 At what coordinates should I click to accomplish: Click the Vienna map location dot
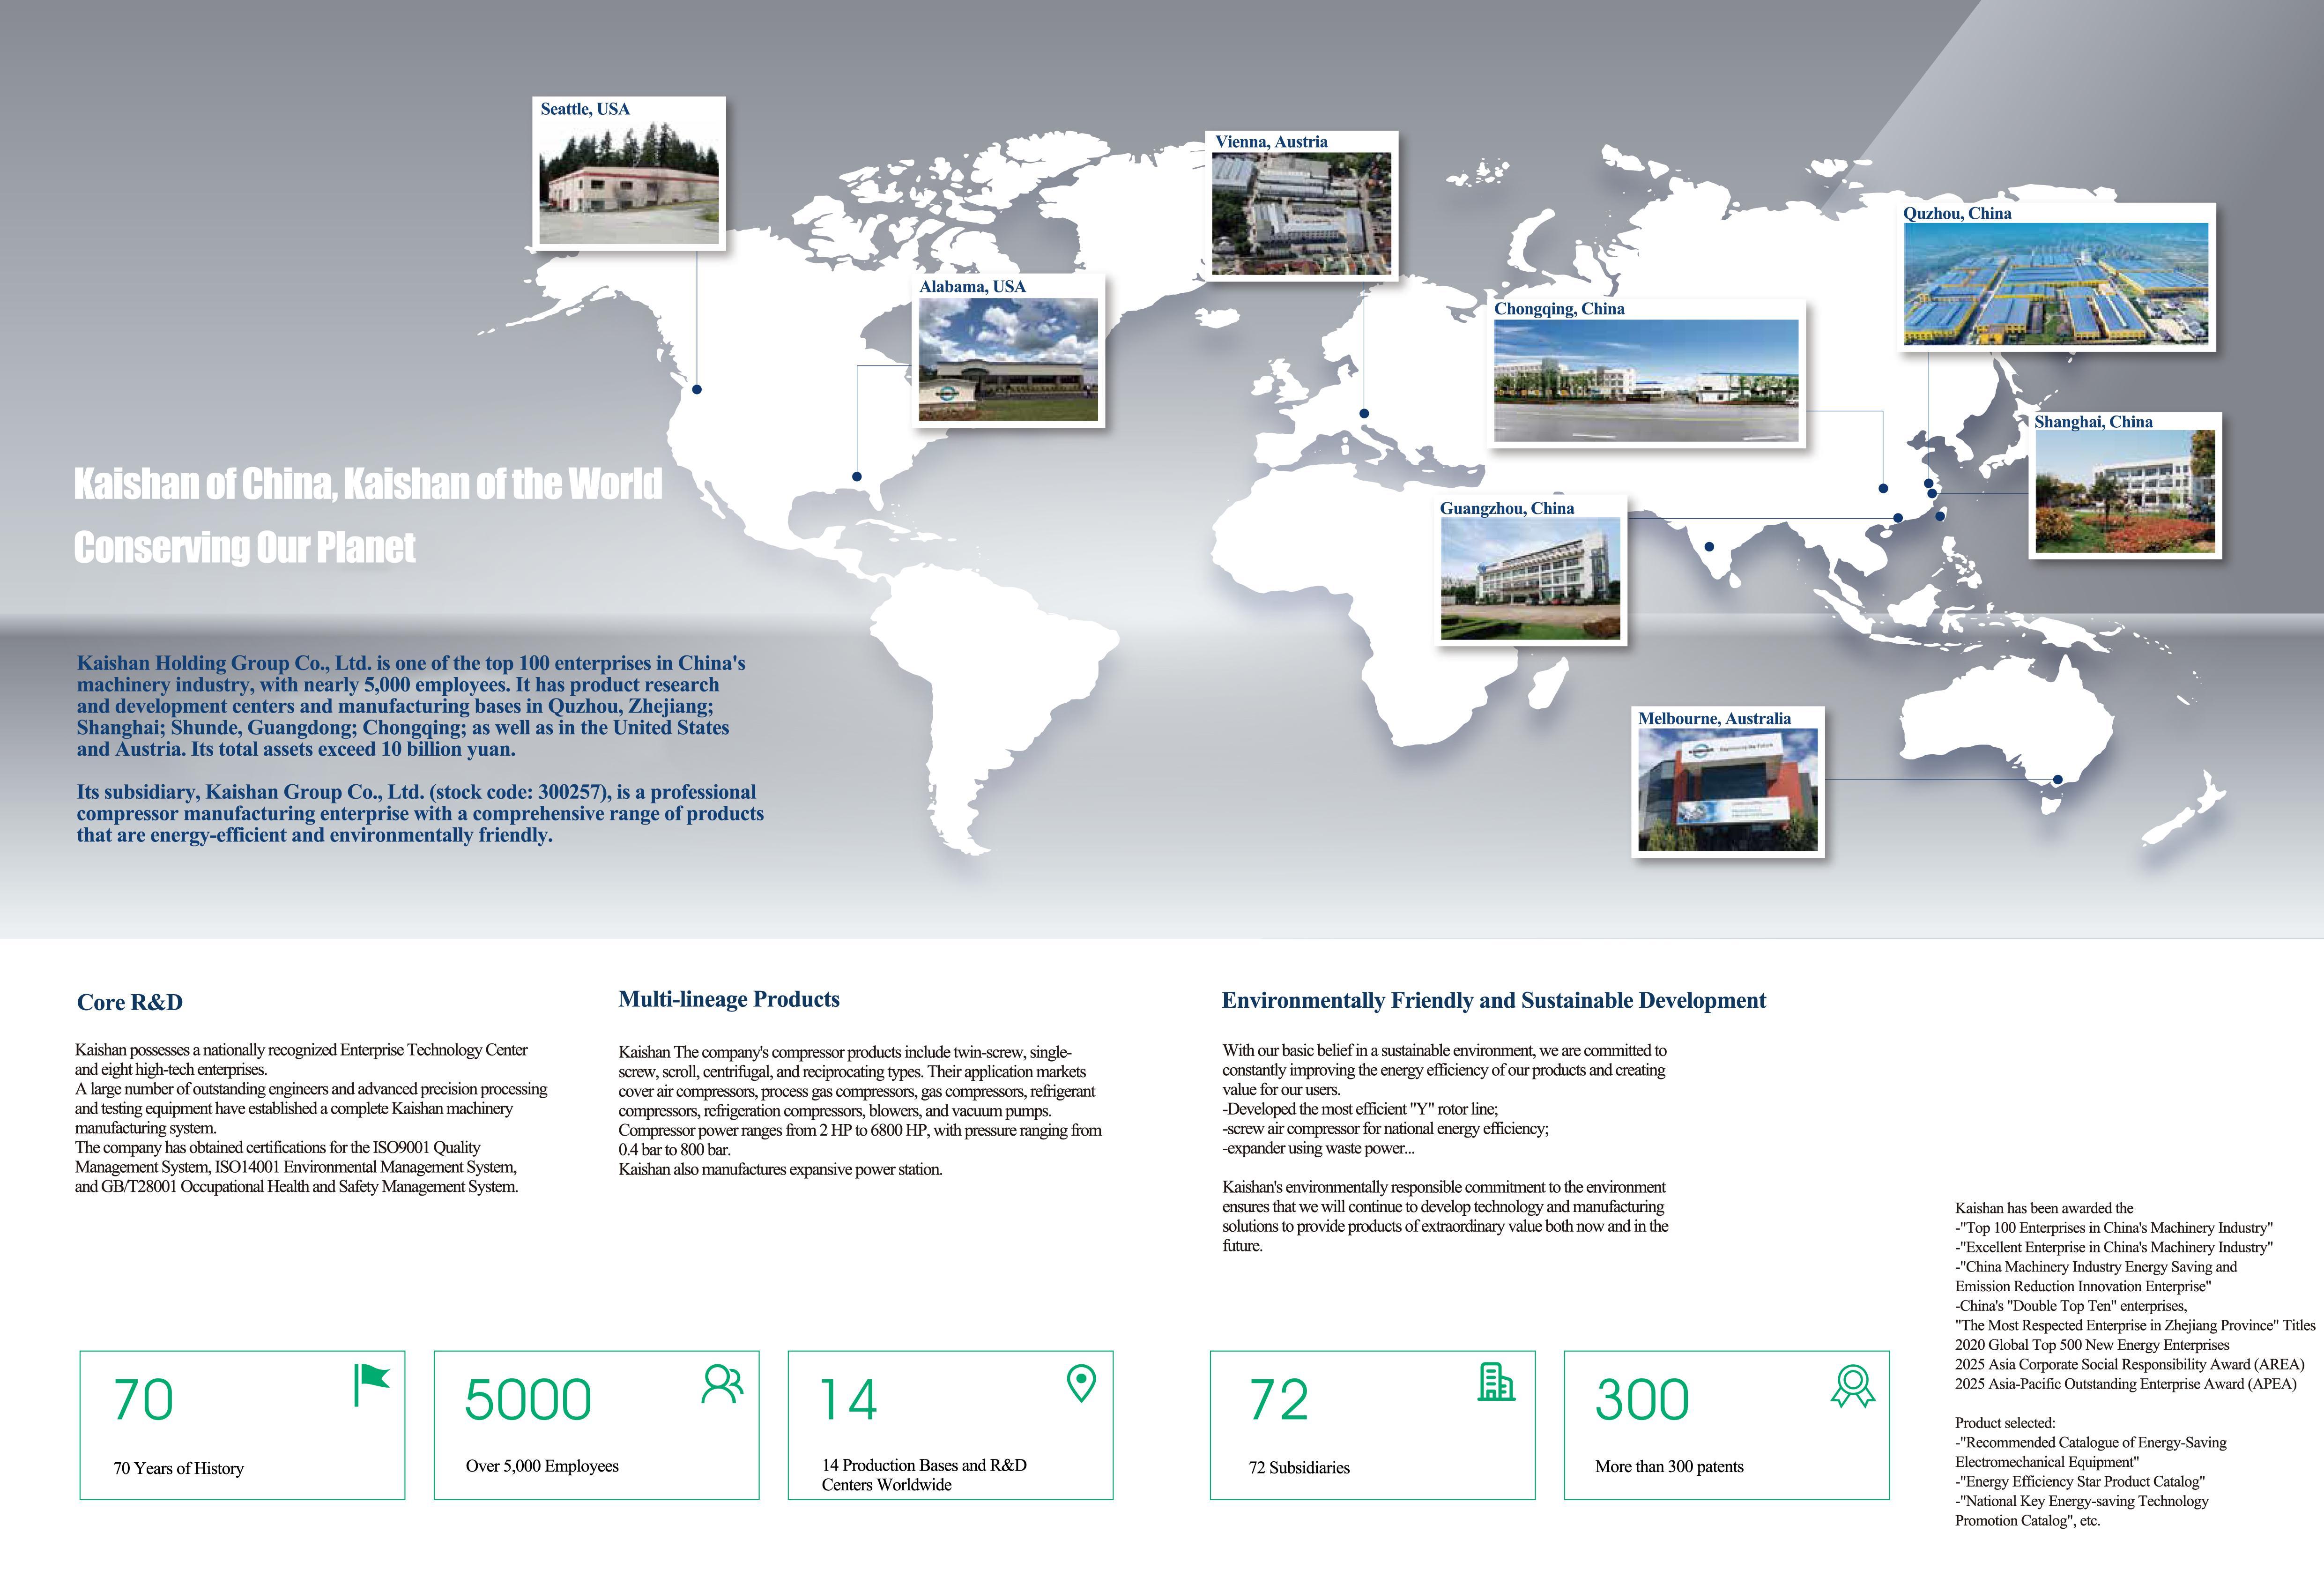(x=1364, y=413)
